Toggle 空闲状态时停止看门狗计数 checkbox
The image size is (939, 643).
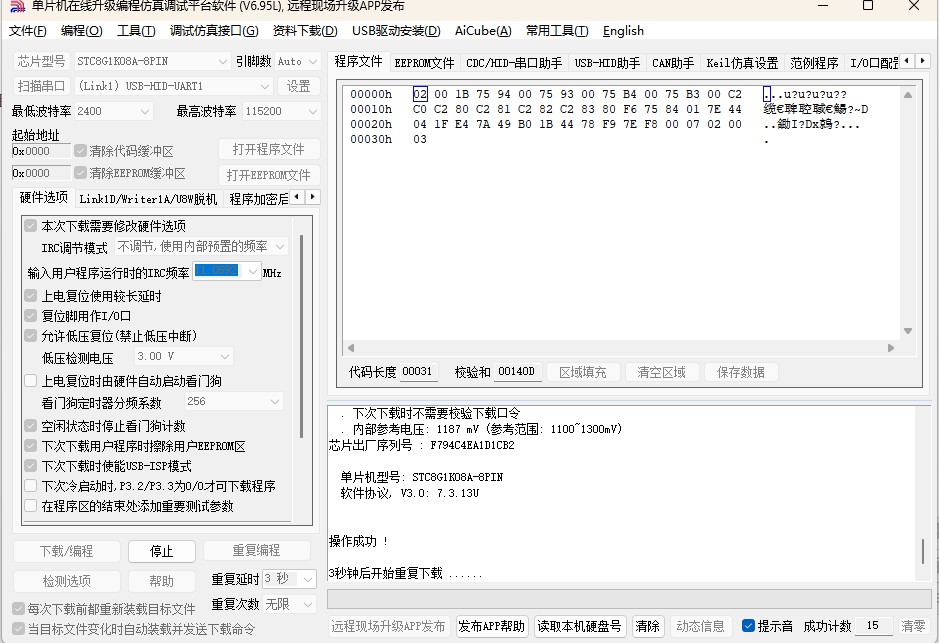click(x=31, y=426)
